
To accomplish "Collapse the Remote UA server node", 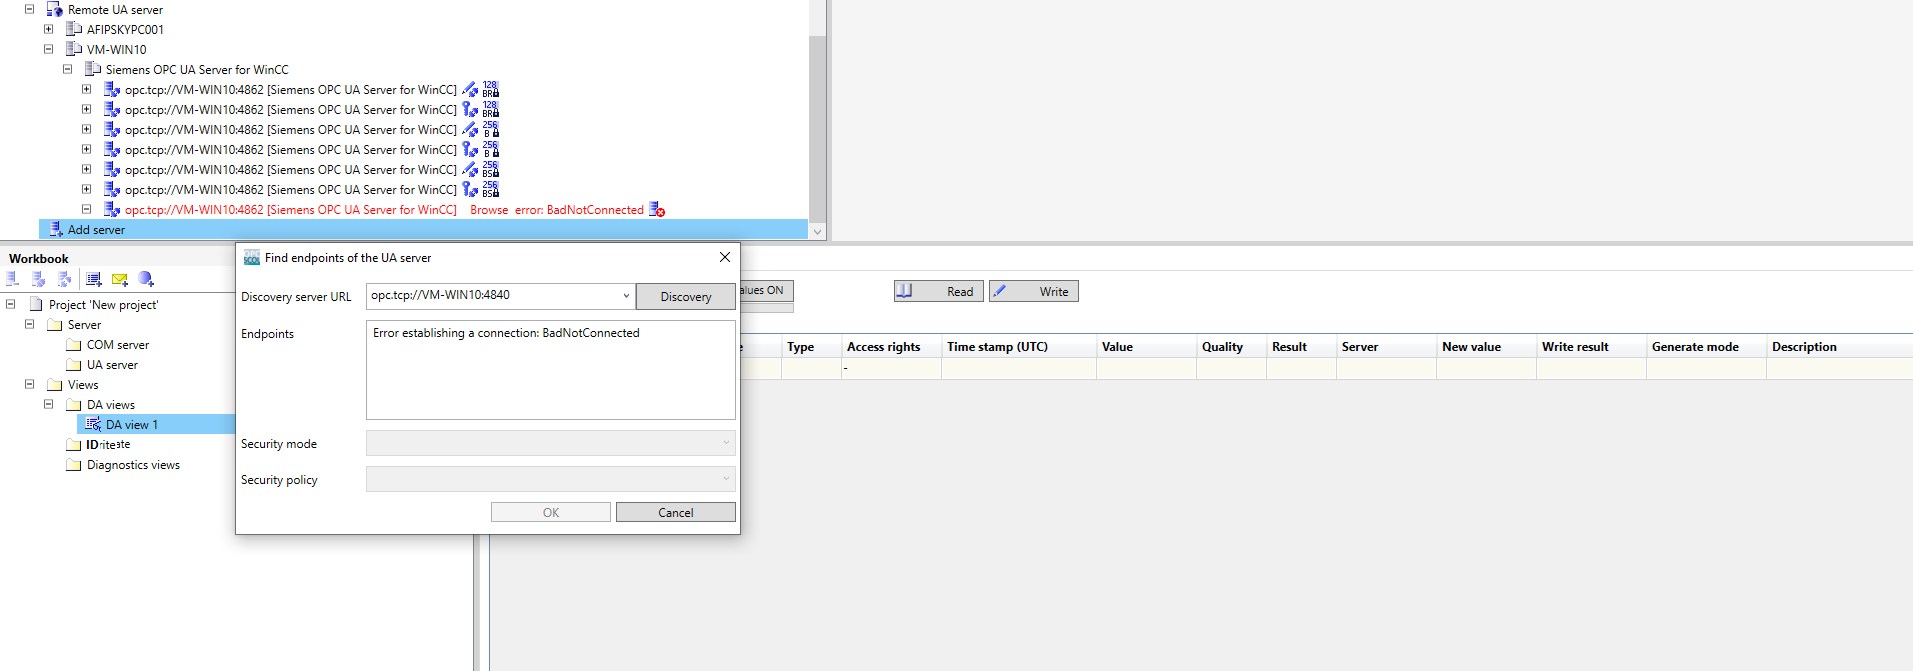I will click(29, 9).
